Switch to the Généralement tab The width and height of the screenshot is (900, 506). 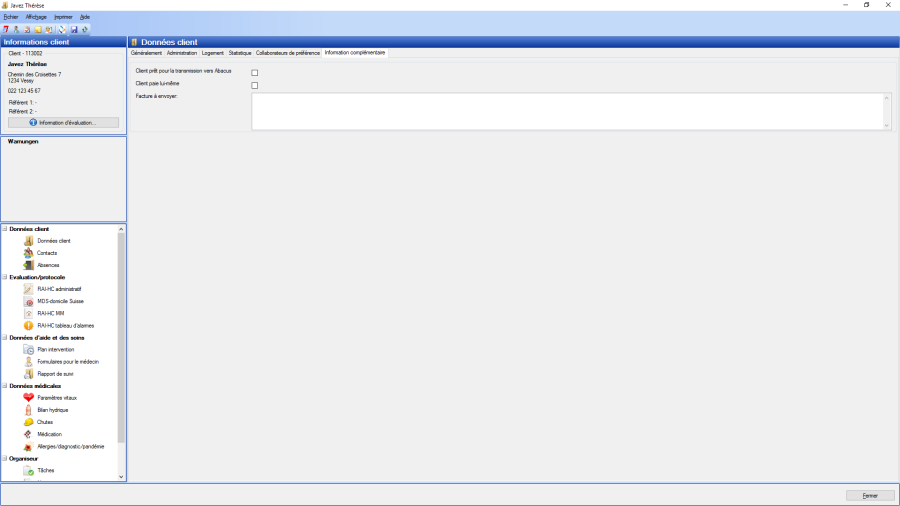tap(146, 53)
